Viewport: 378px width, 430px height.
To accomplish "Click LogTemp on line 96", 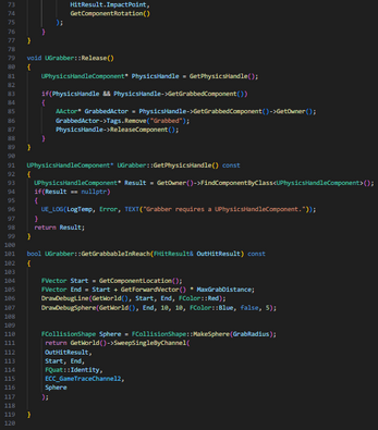I will click(x=79, y=210).
